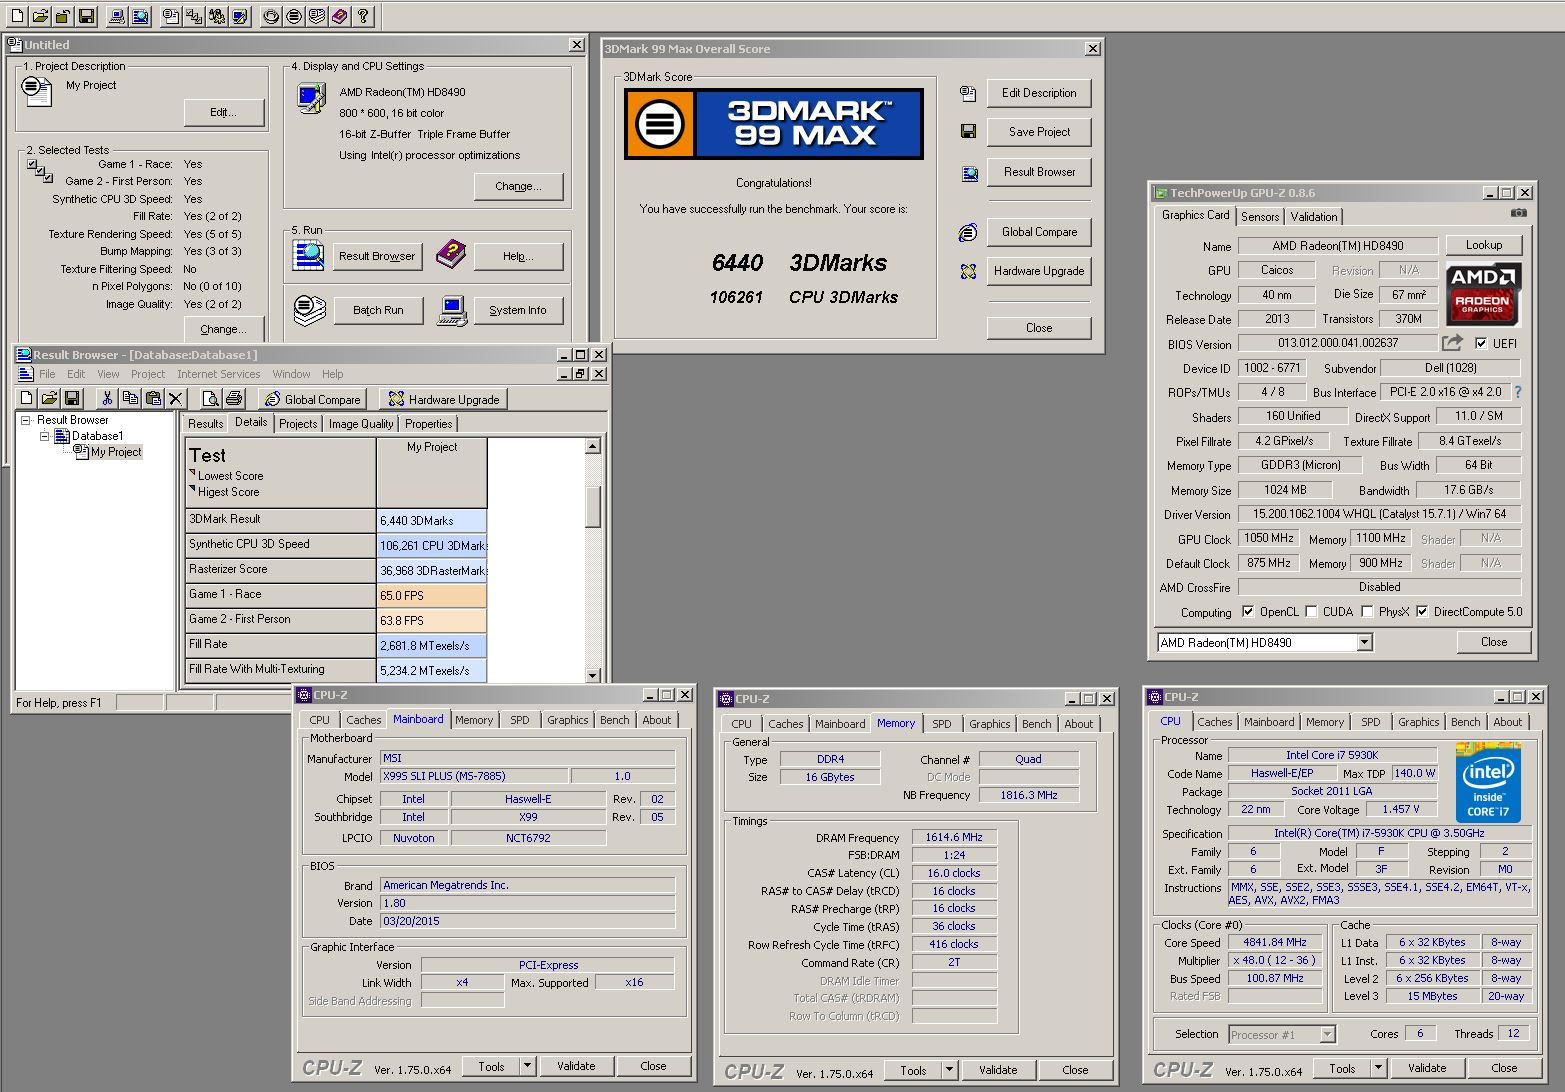Click the scroll down arrow in Result Browser details

click(593, 675)
